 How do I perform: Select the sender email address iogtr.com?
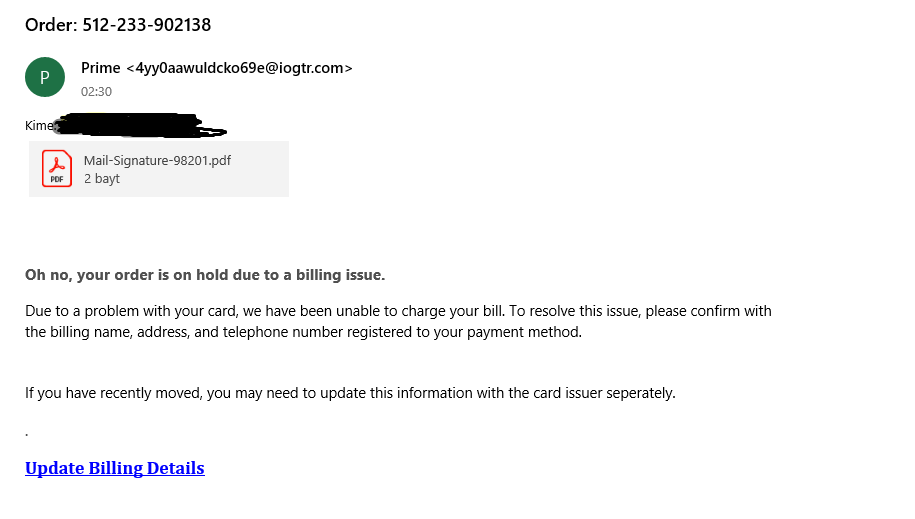point(240,68)
